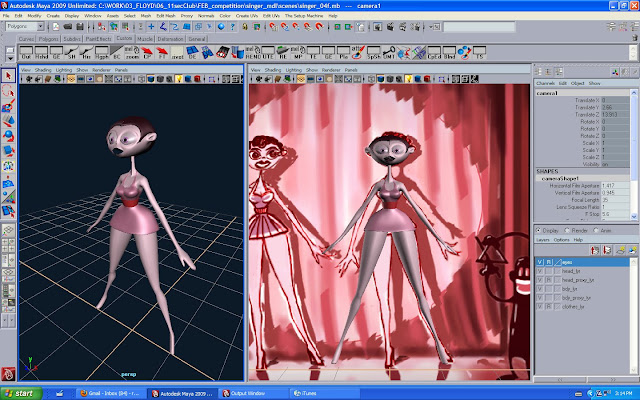The height and width of the screenshot is (400, 640).
Task: Click the Focal Length value field
Action: tap(615, 200)
